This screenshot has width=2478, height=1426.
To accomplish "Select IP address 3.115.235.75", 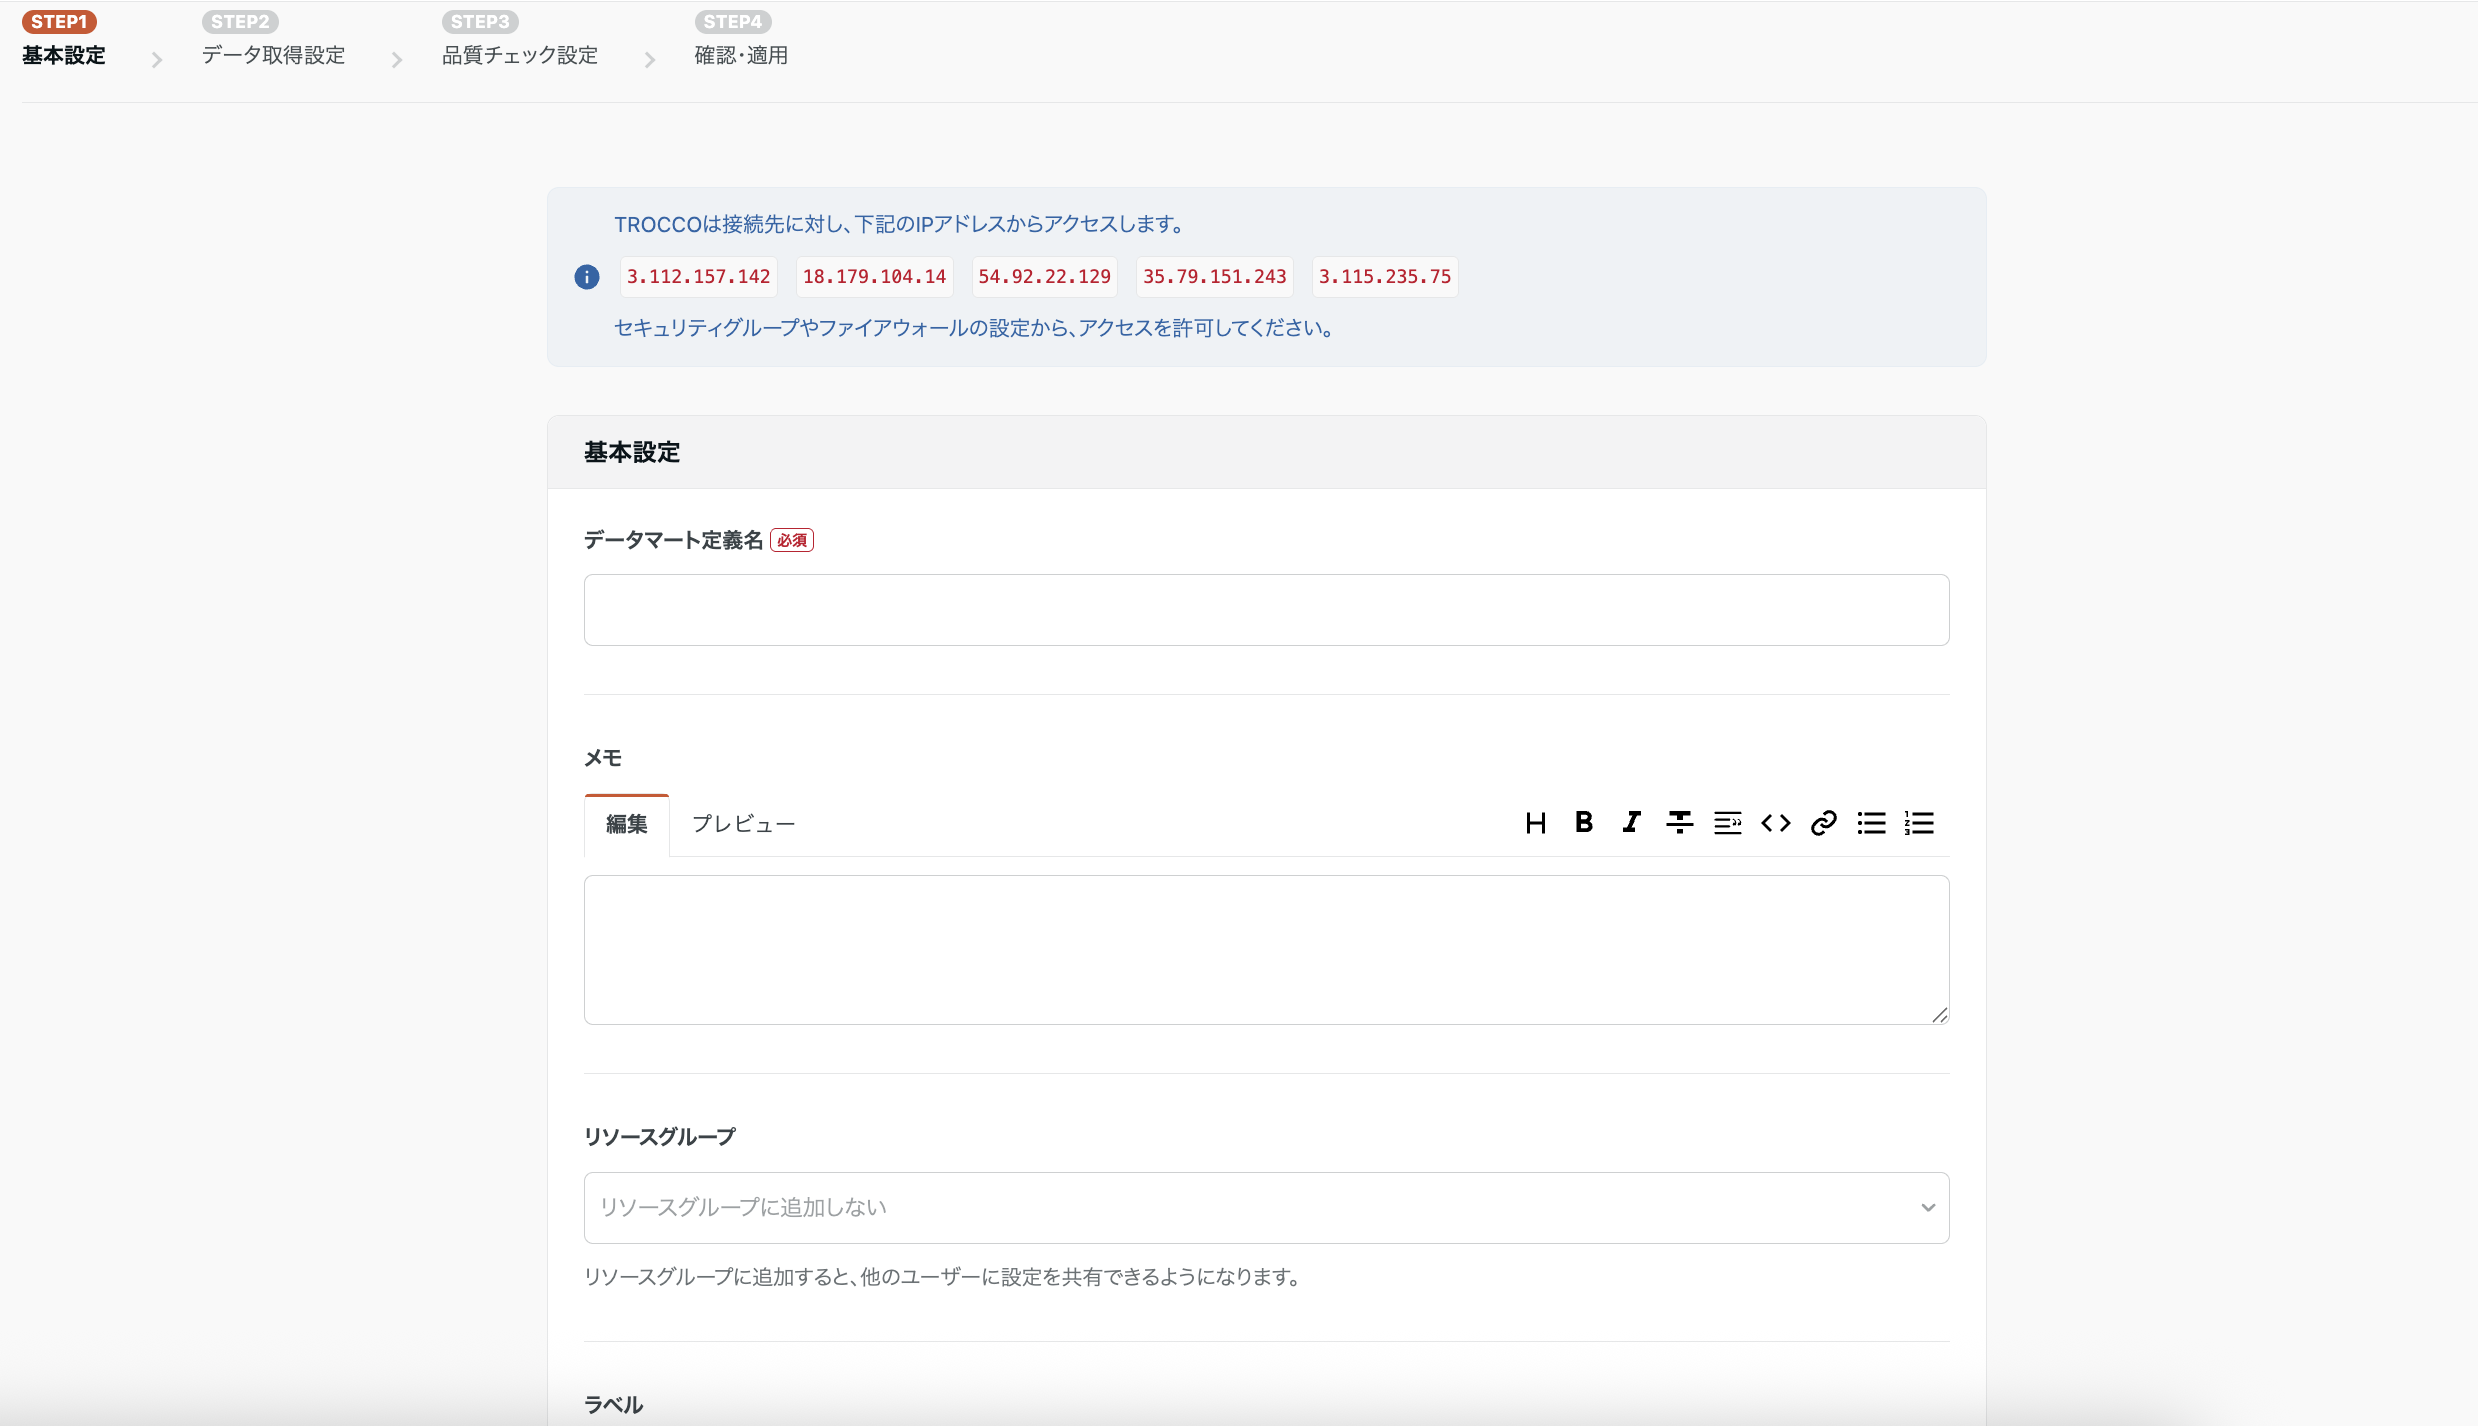I will 1385,277.
